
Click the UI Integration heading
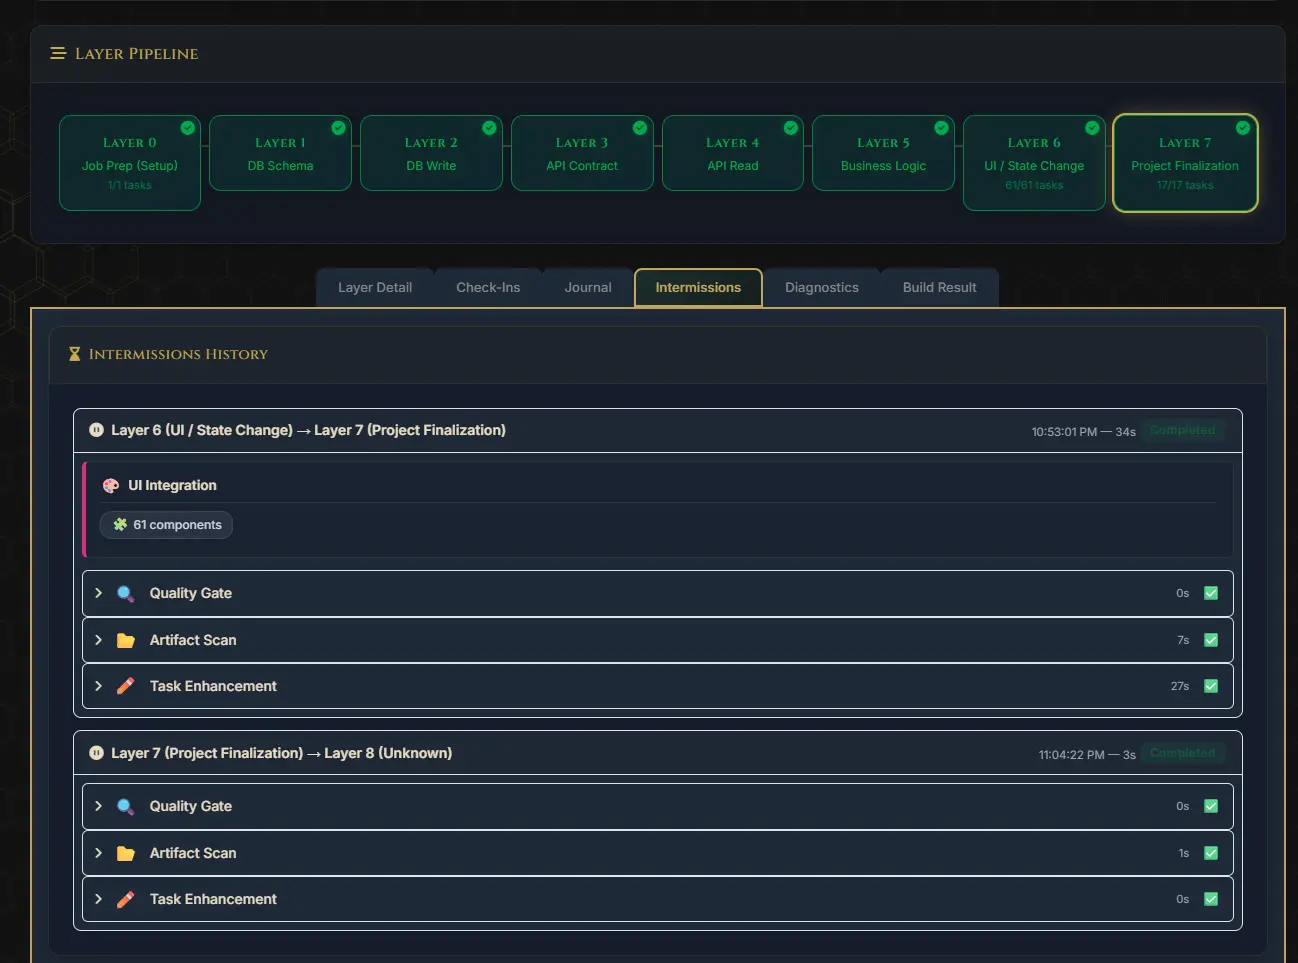172,485
